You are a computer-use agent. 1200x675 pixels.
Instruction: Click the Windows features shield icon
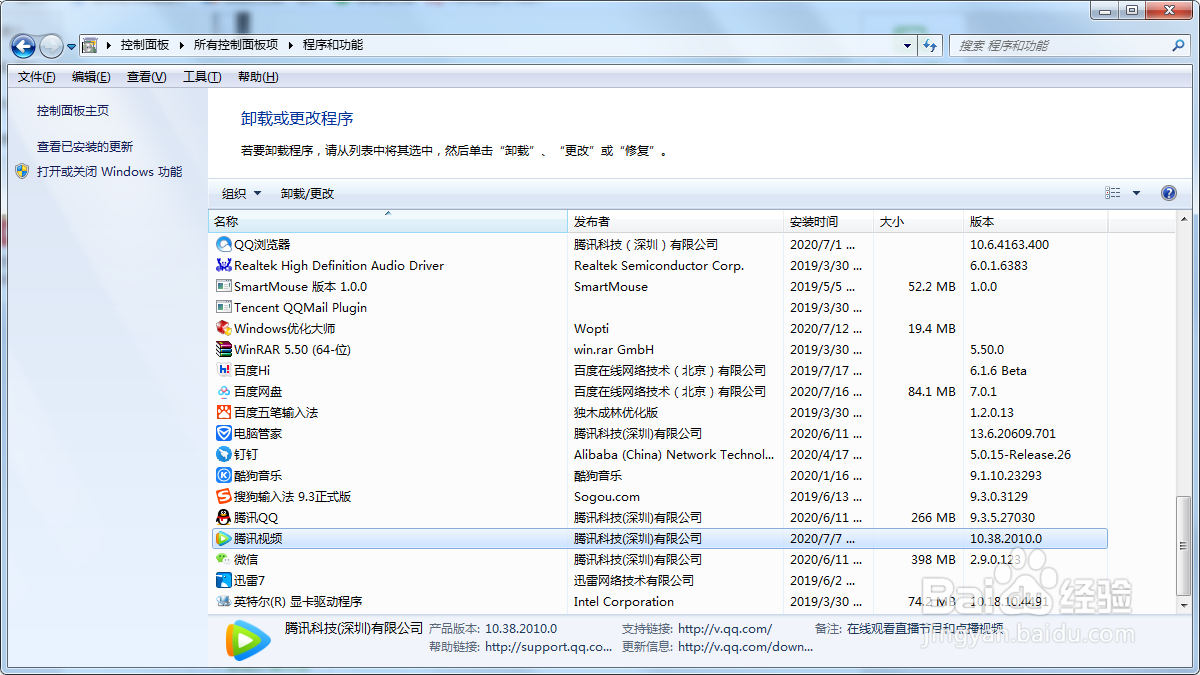pyautogui.click(x=22, y=171)
